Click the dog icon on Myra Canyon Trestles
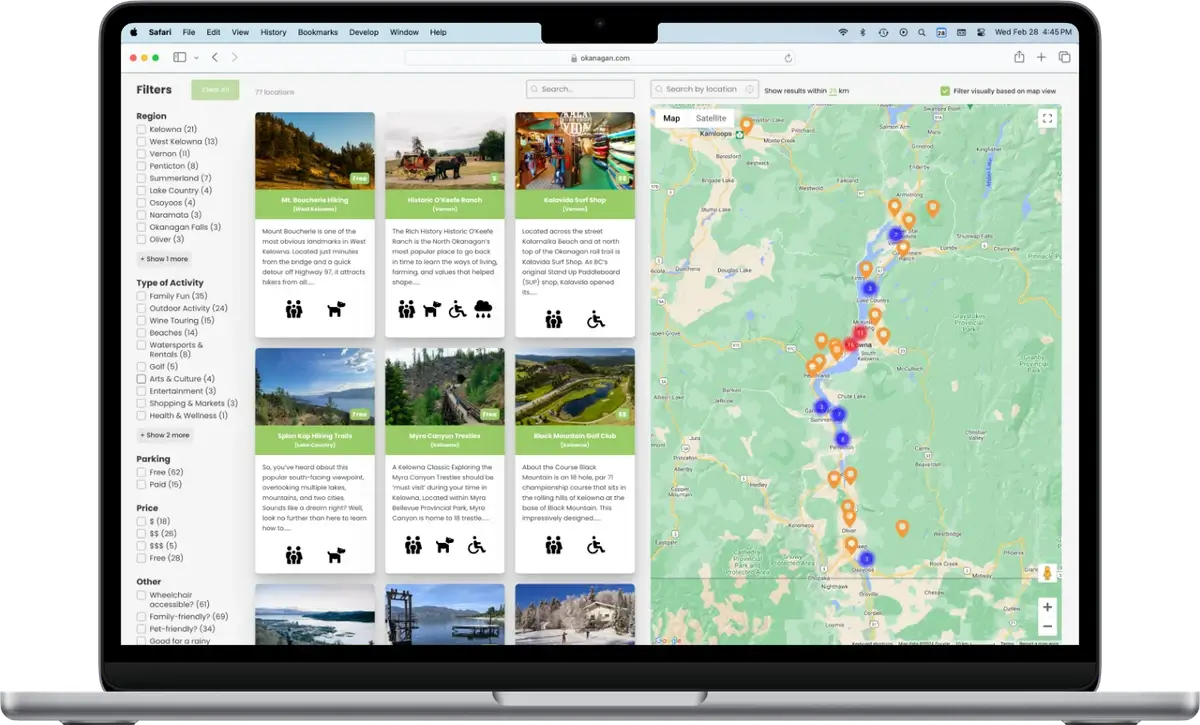 (x=444, y=545)
